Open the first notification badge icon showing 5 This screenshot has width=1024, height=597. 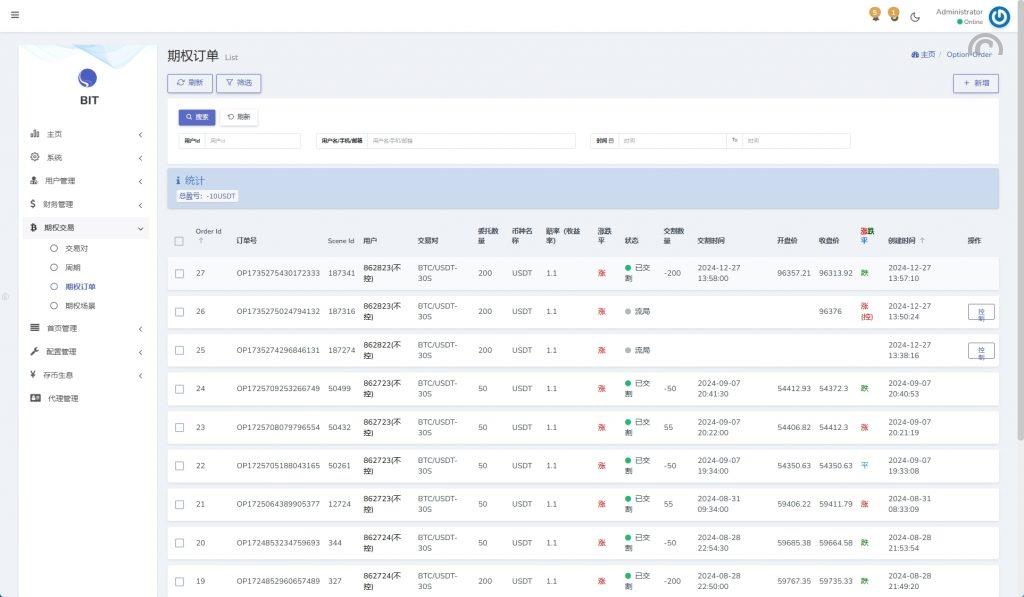point(875,14)
